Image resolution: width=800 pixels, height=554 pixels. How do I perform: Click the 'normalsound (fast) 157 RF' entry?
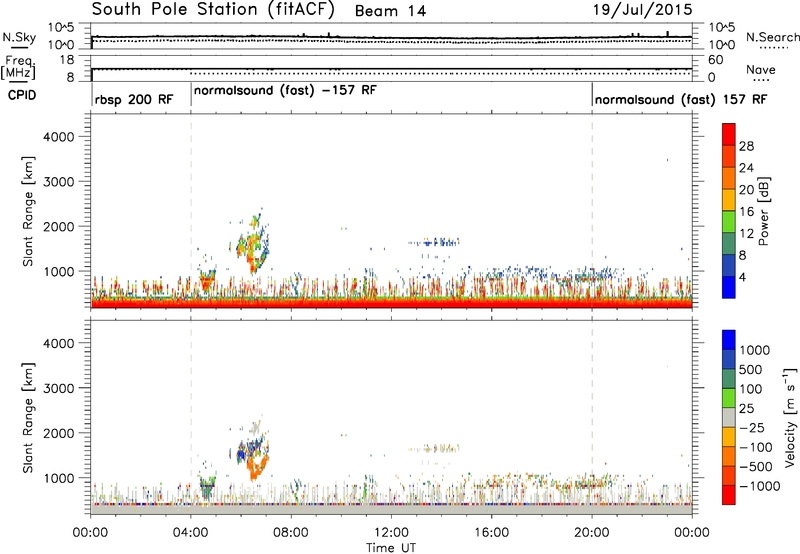pyautogui.click(x=681, y=99)
